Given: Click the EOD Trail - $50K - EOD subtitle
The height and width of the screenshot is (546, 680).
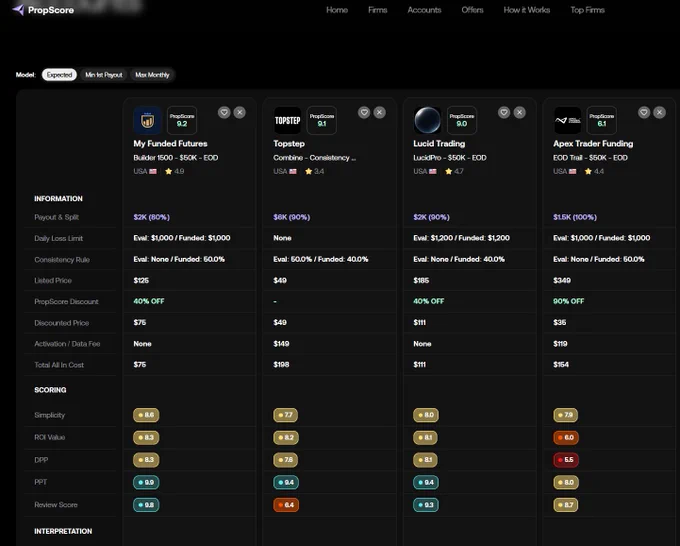Looking at the screenshot, I should pos(590,157).
